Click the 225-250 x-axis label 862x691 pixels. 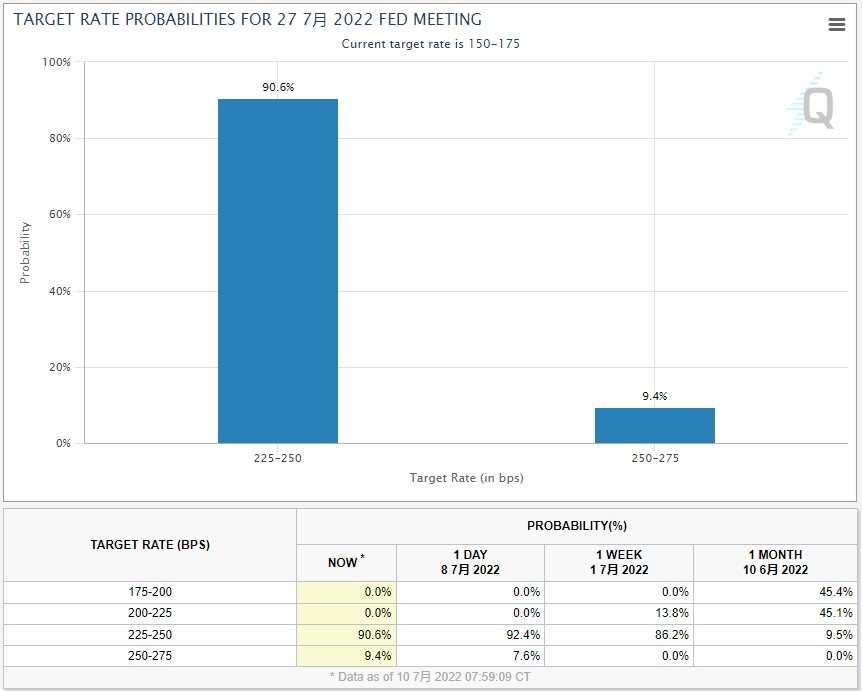coord(278,458)
